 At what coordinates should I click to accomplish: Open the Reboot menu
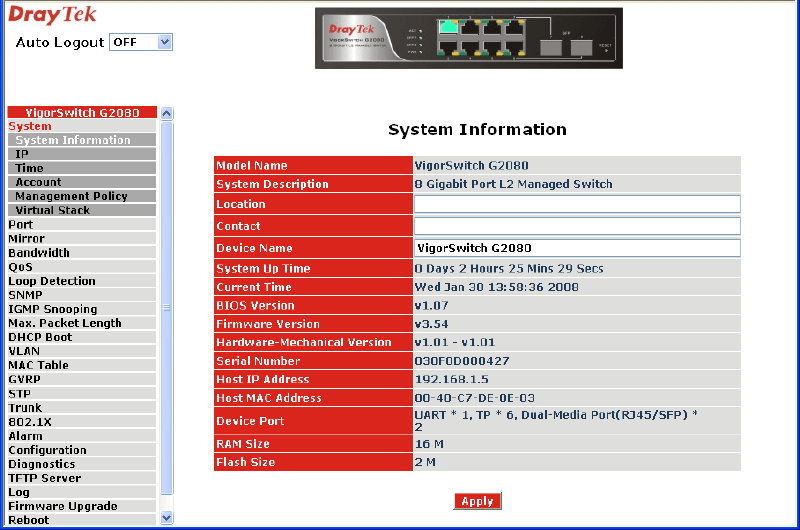click(x=82, y=520)
